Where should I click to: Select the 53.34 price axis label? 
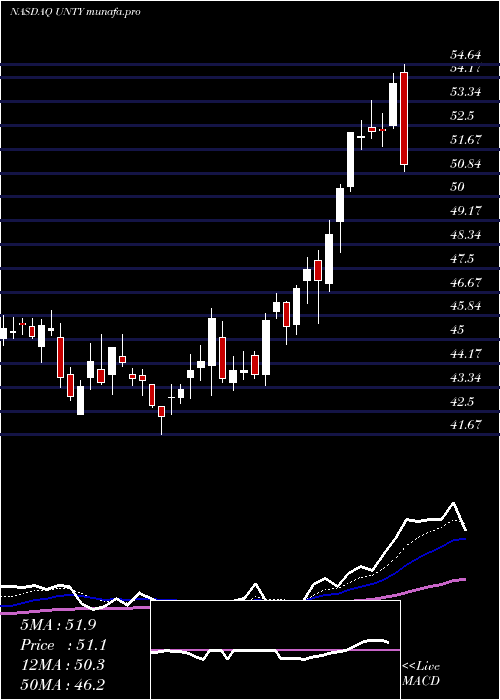tap(466, 92)
